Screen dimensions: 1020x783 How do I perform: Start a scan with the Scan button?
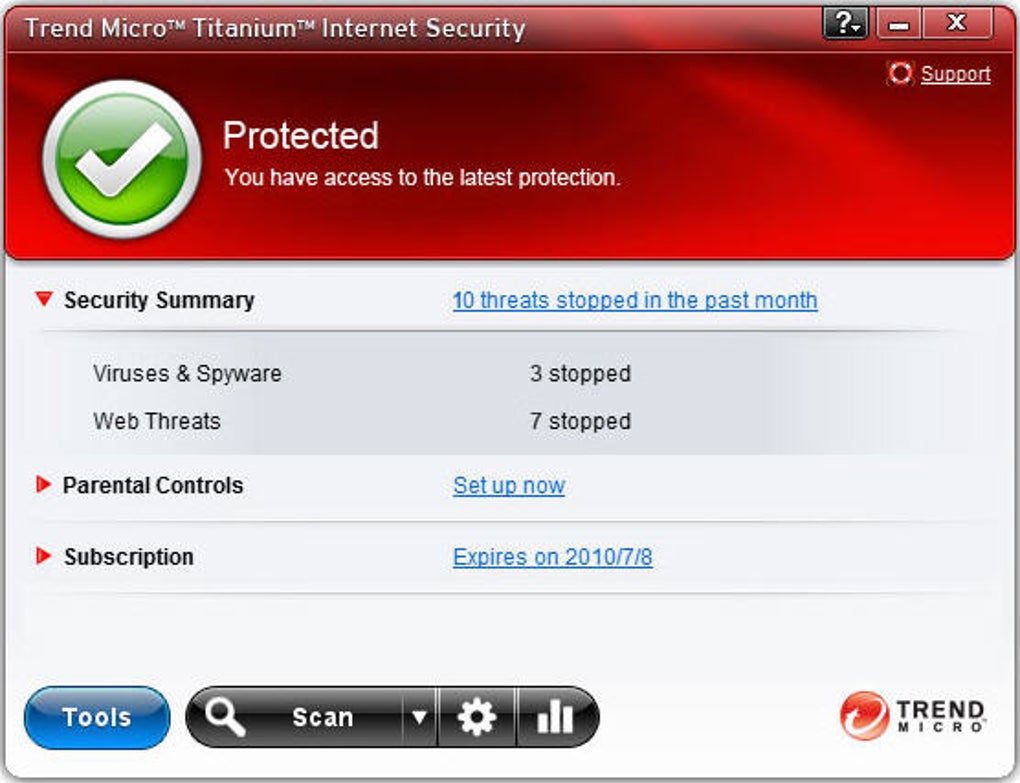[x=322, y=717]
